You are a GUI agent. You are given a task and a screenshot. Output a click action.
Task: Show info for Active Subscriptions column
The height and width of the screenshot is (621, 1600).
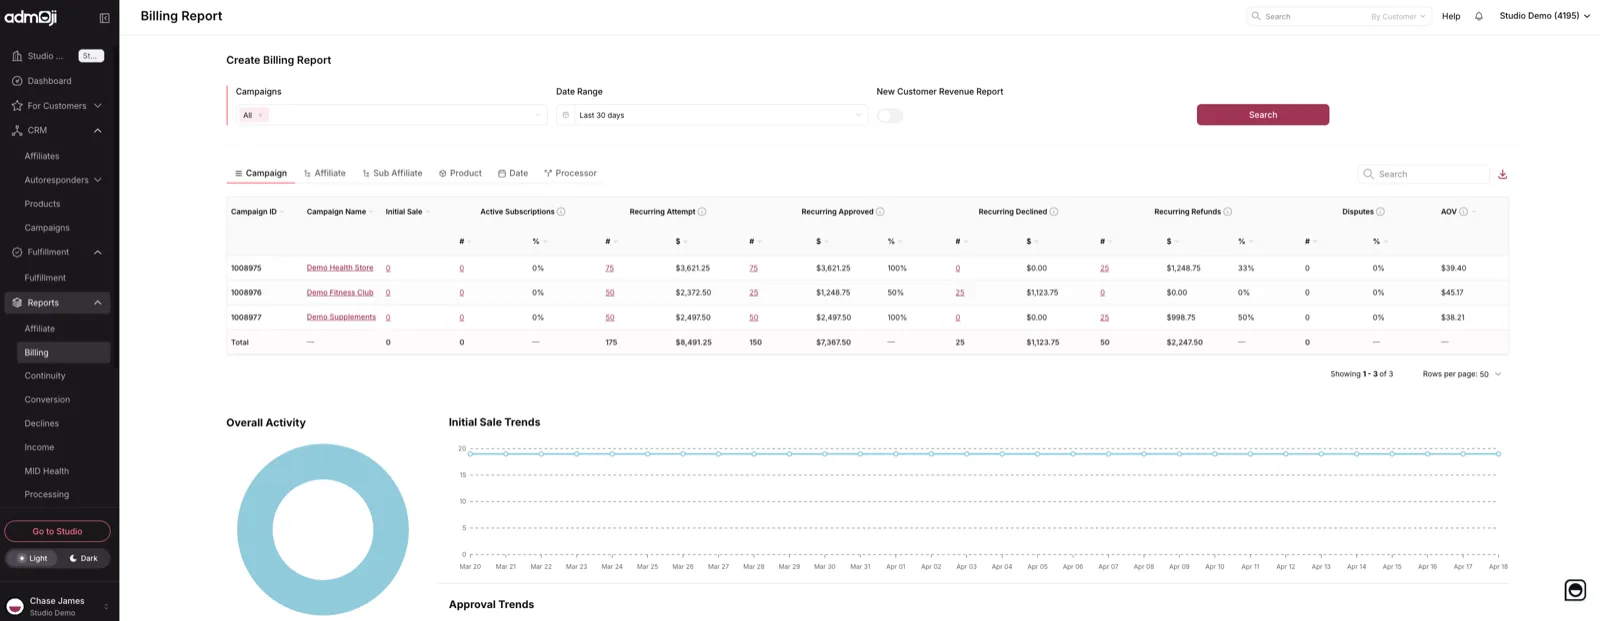pos(561,212)
